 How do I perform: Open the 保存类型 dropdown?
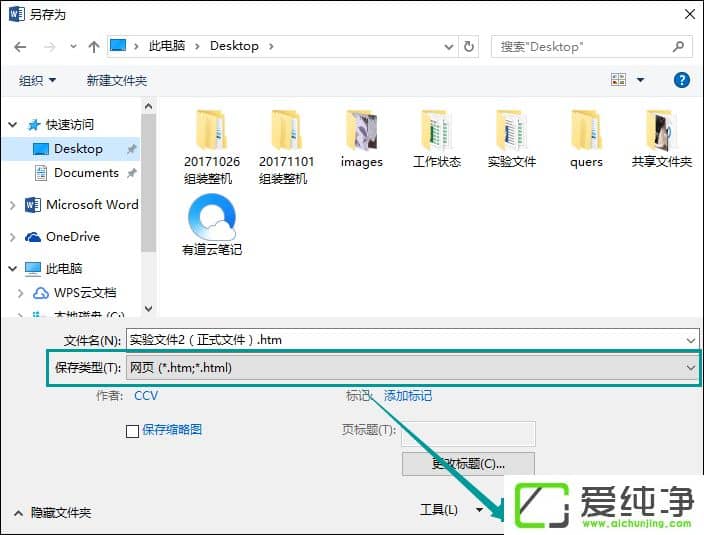point(412,368)
